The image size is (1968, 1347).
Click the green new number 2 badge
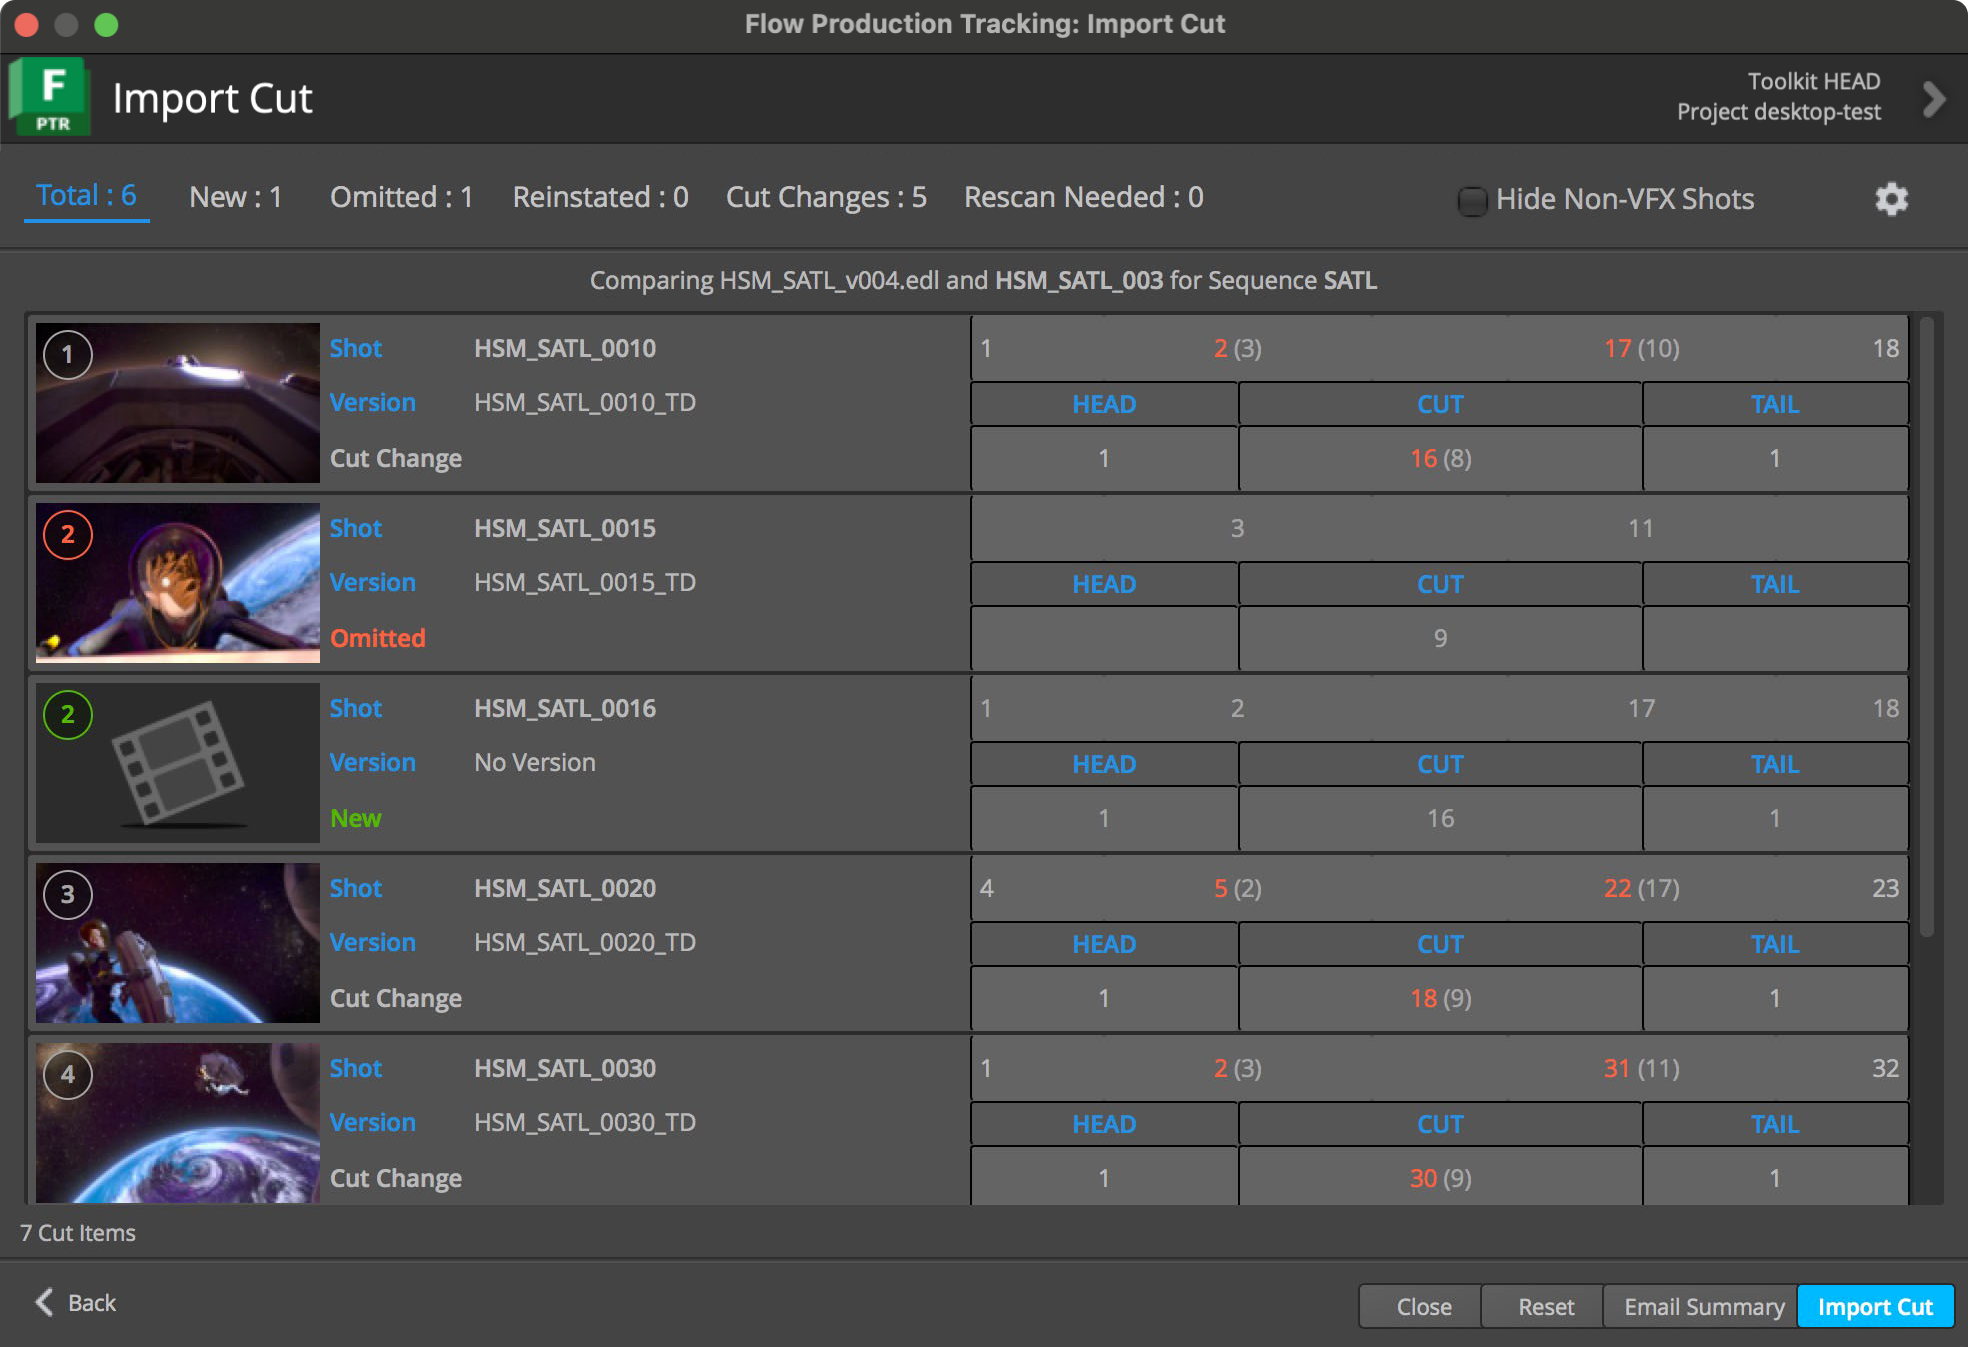[68, 714]
